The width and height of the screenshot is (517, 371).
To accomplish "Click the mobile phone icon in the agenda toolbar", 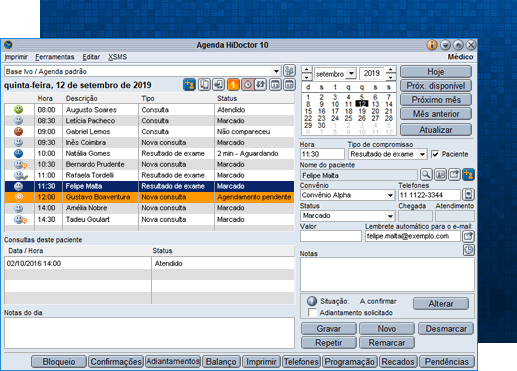I will point(204,85).
